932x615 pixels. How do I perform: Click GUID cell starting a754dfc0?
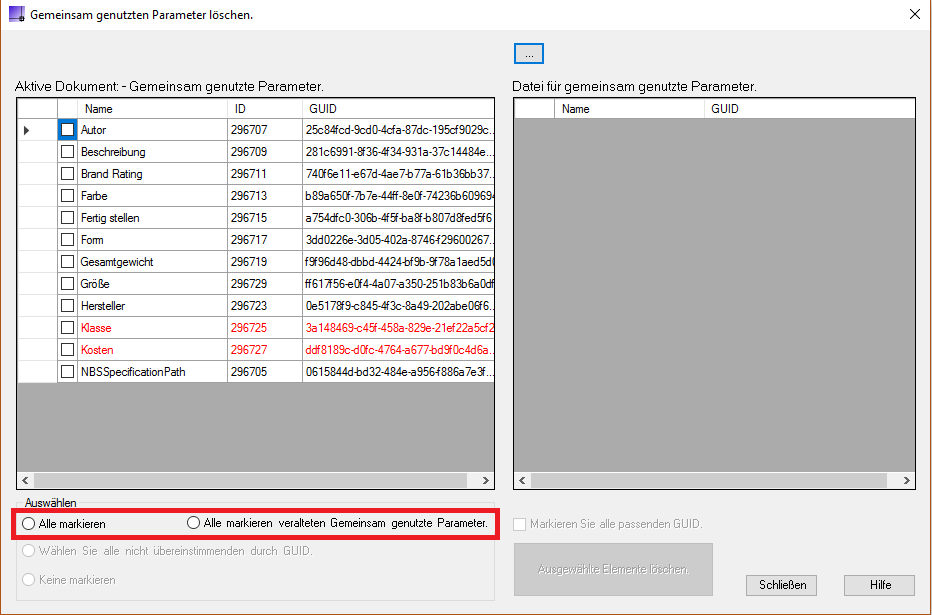click(398, 217)
